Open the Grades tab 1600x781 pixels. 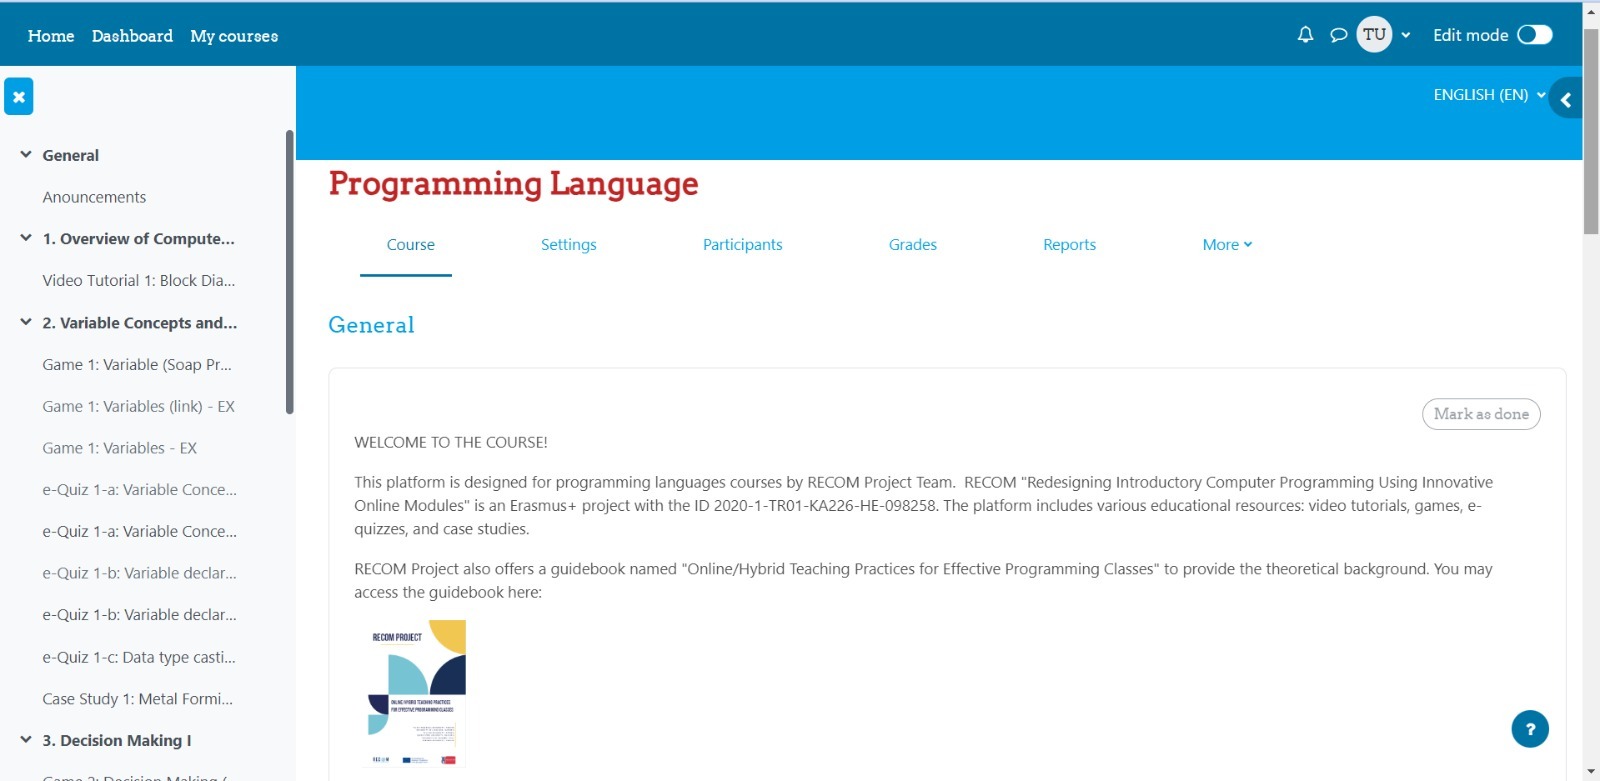(913, 245)
